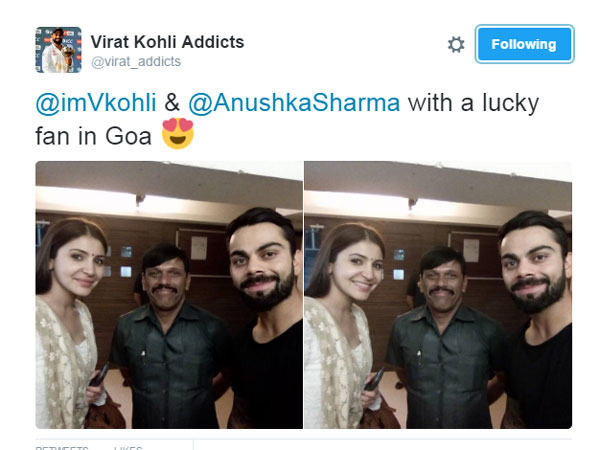Open the left selfie photo
600x450 pixels.
tap(169, 295)
